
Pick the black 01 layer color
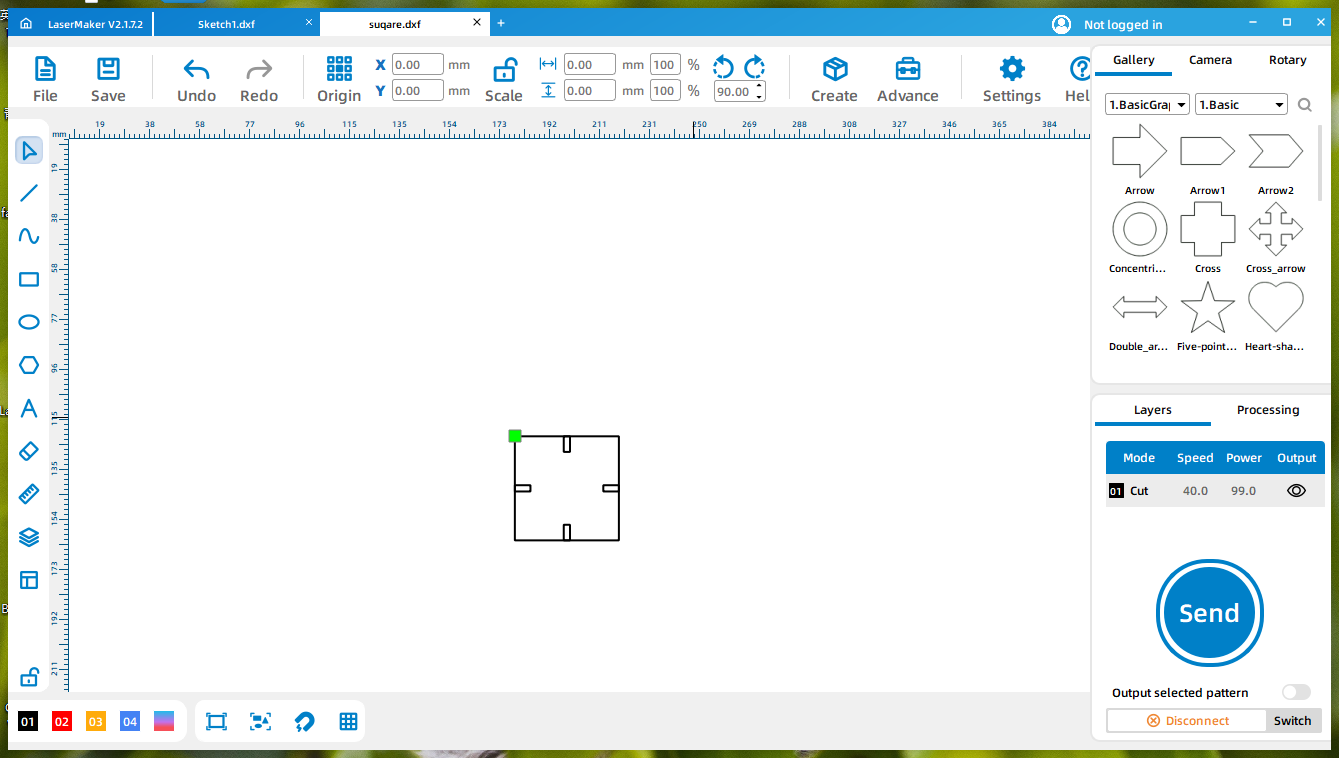click(28, 721)
